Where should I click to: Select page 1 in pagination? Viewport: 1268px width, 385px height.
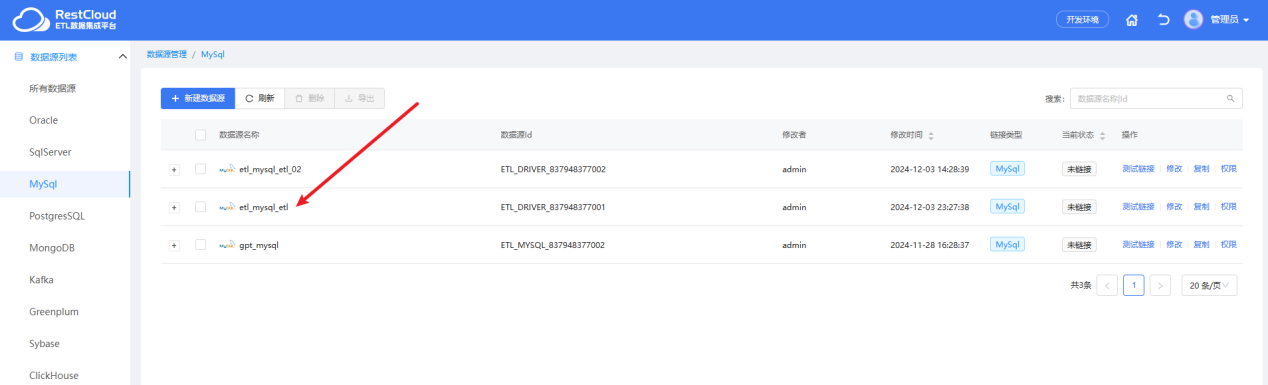click(1134, 286)
